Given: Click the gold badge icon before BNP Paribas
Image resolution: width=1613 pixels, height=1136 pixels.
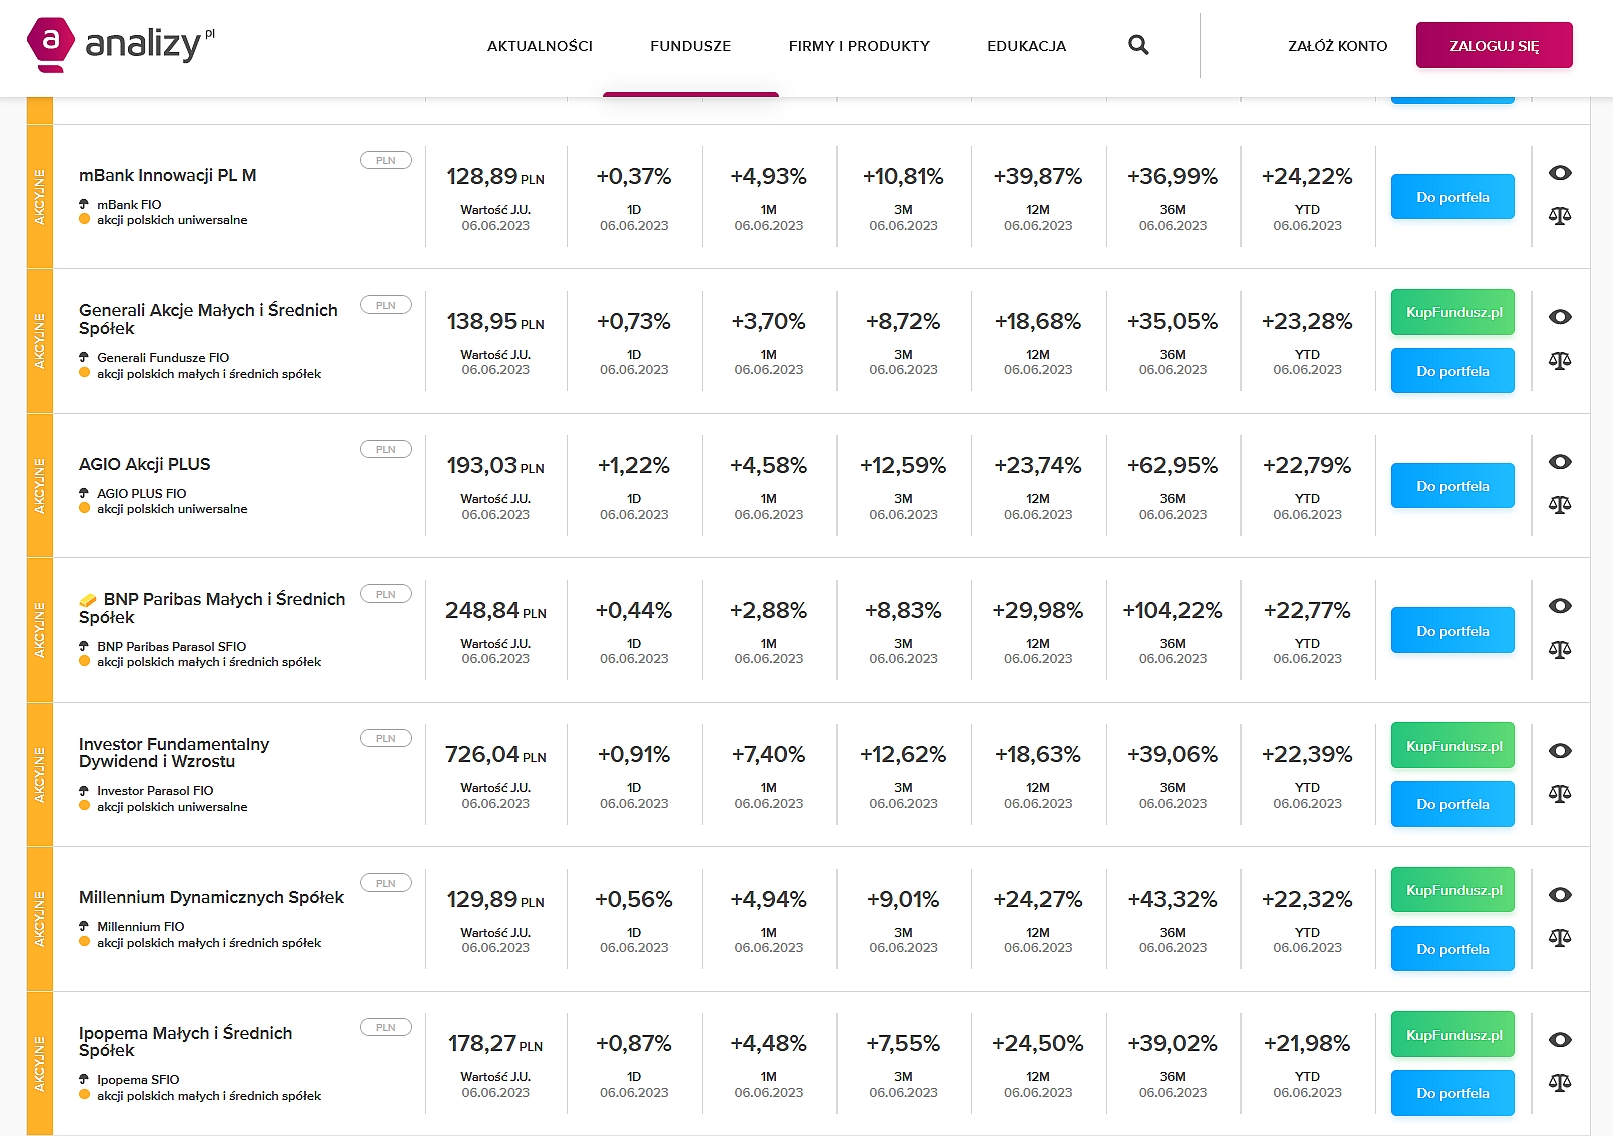Looking at the screenshot, I should click(x=88, y=600).
